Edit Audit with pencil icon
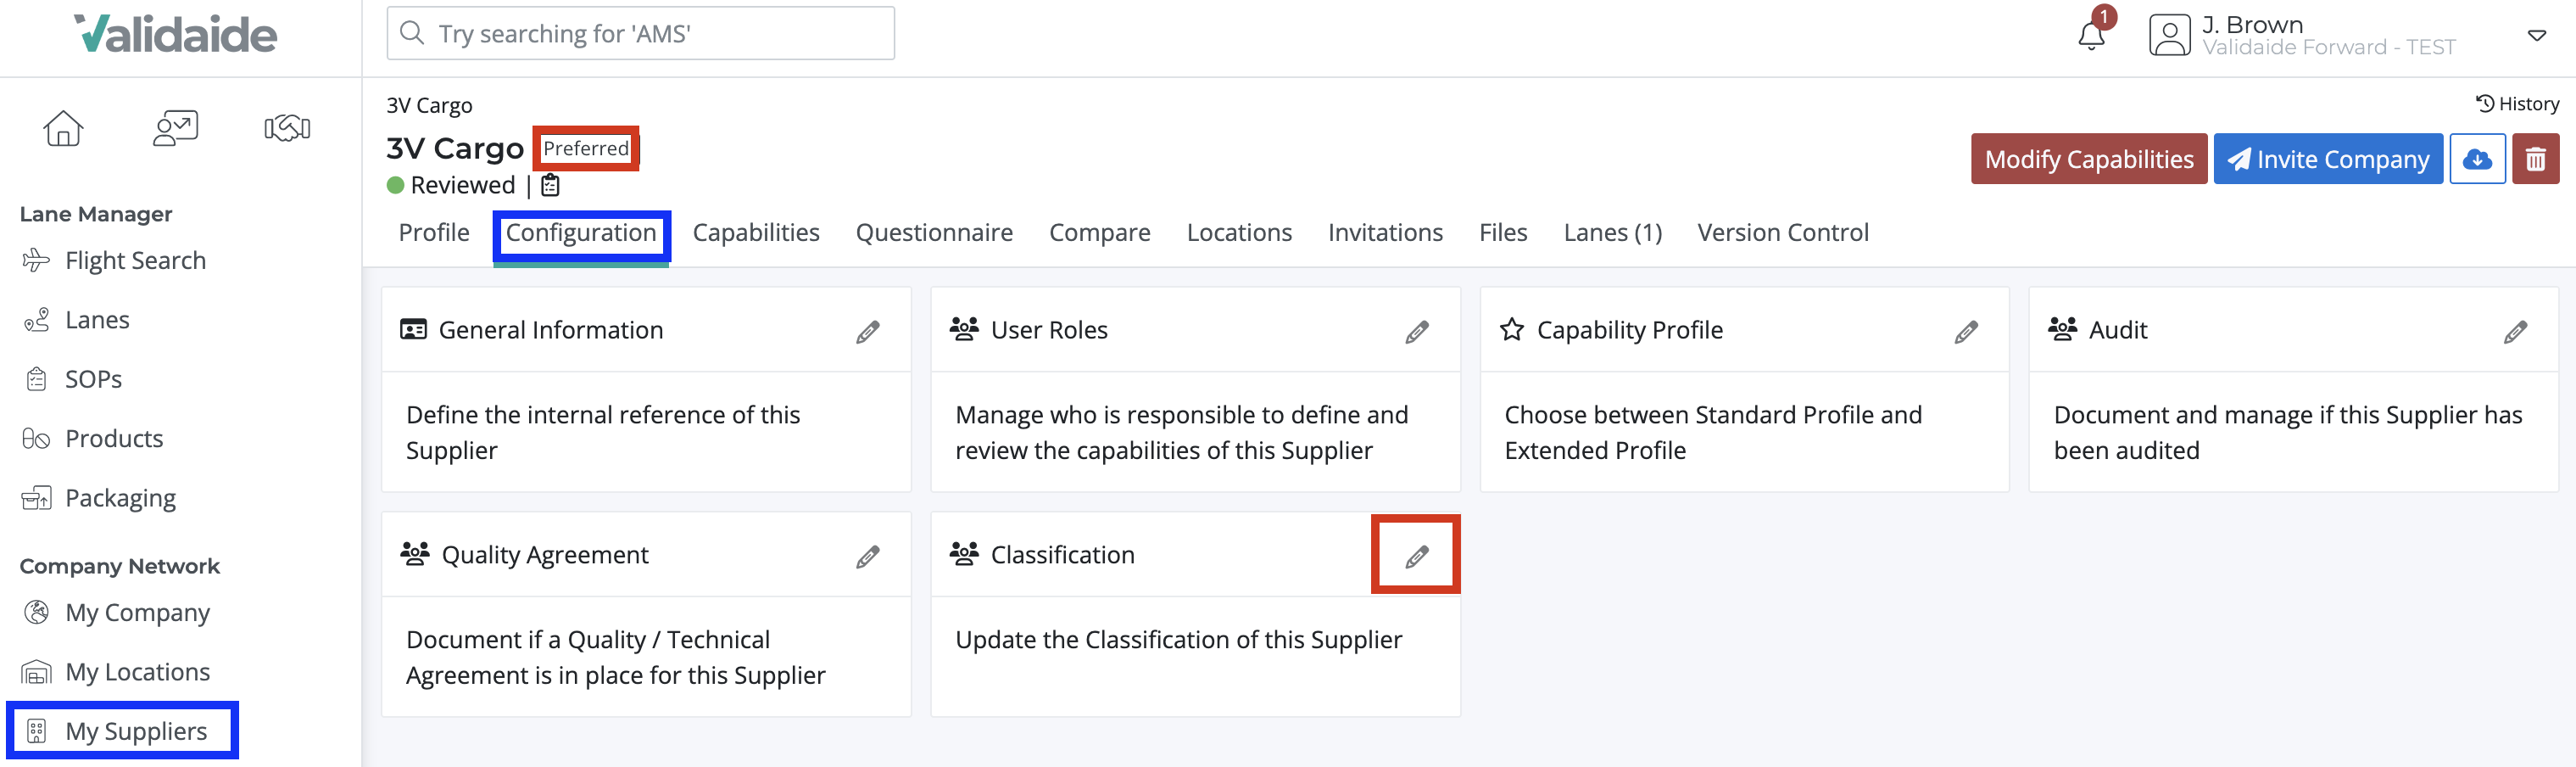 (2515, 332)
